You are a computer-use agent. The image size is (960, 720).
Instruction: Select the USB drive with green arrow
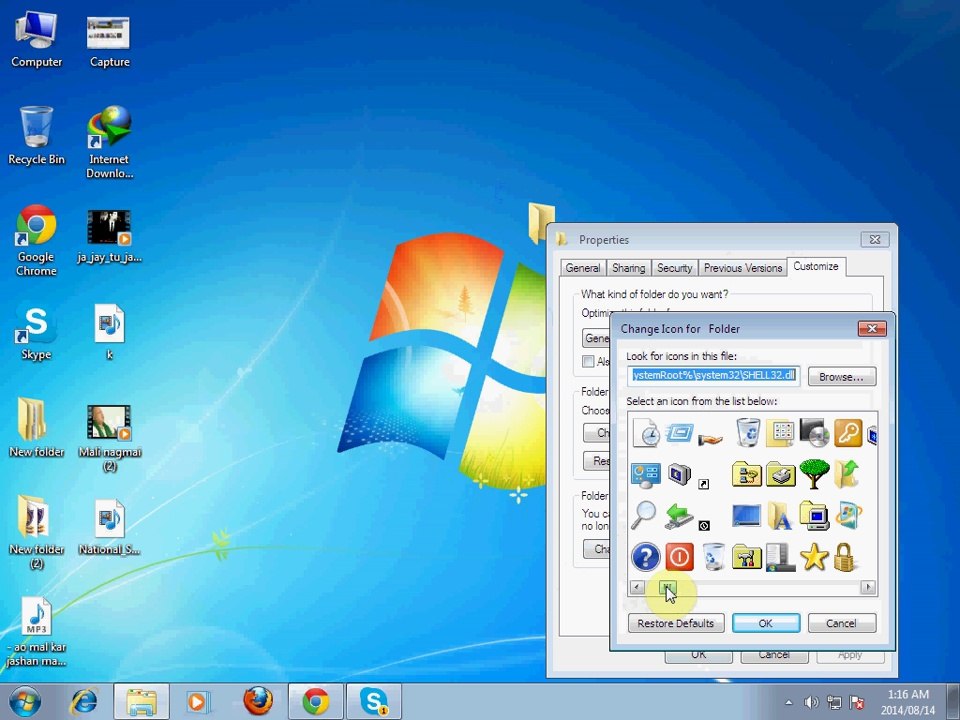tap(679, 516)
